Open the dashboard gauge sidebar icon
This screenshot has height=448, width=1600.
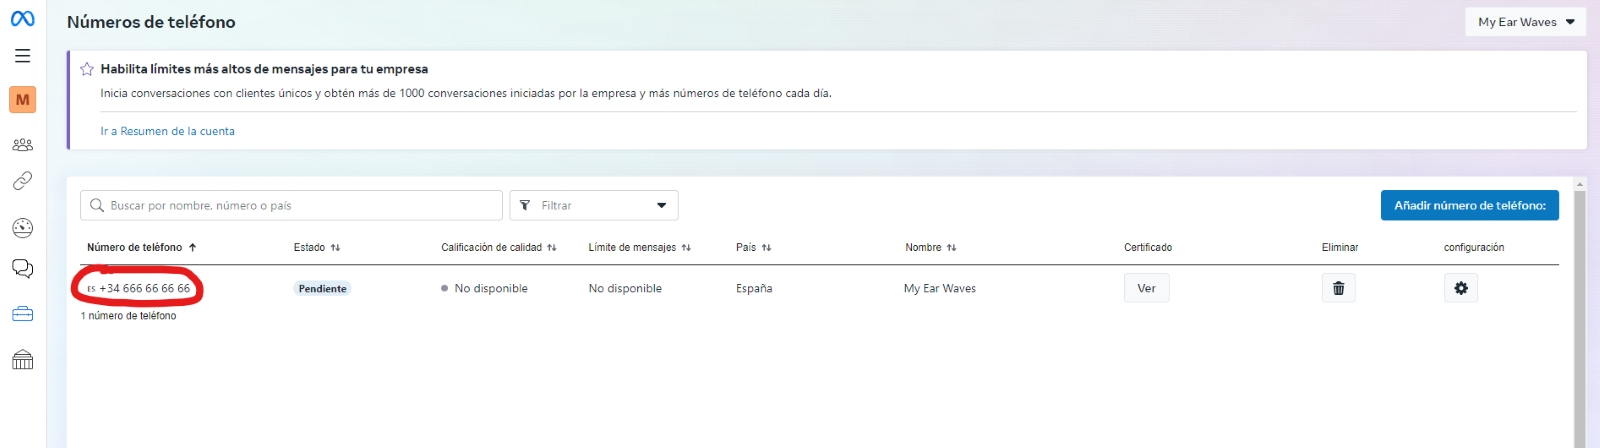pyautogui.click(x=22, y=228)
